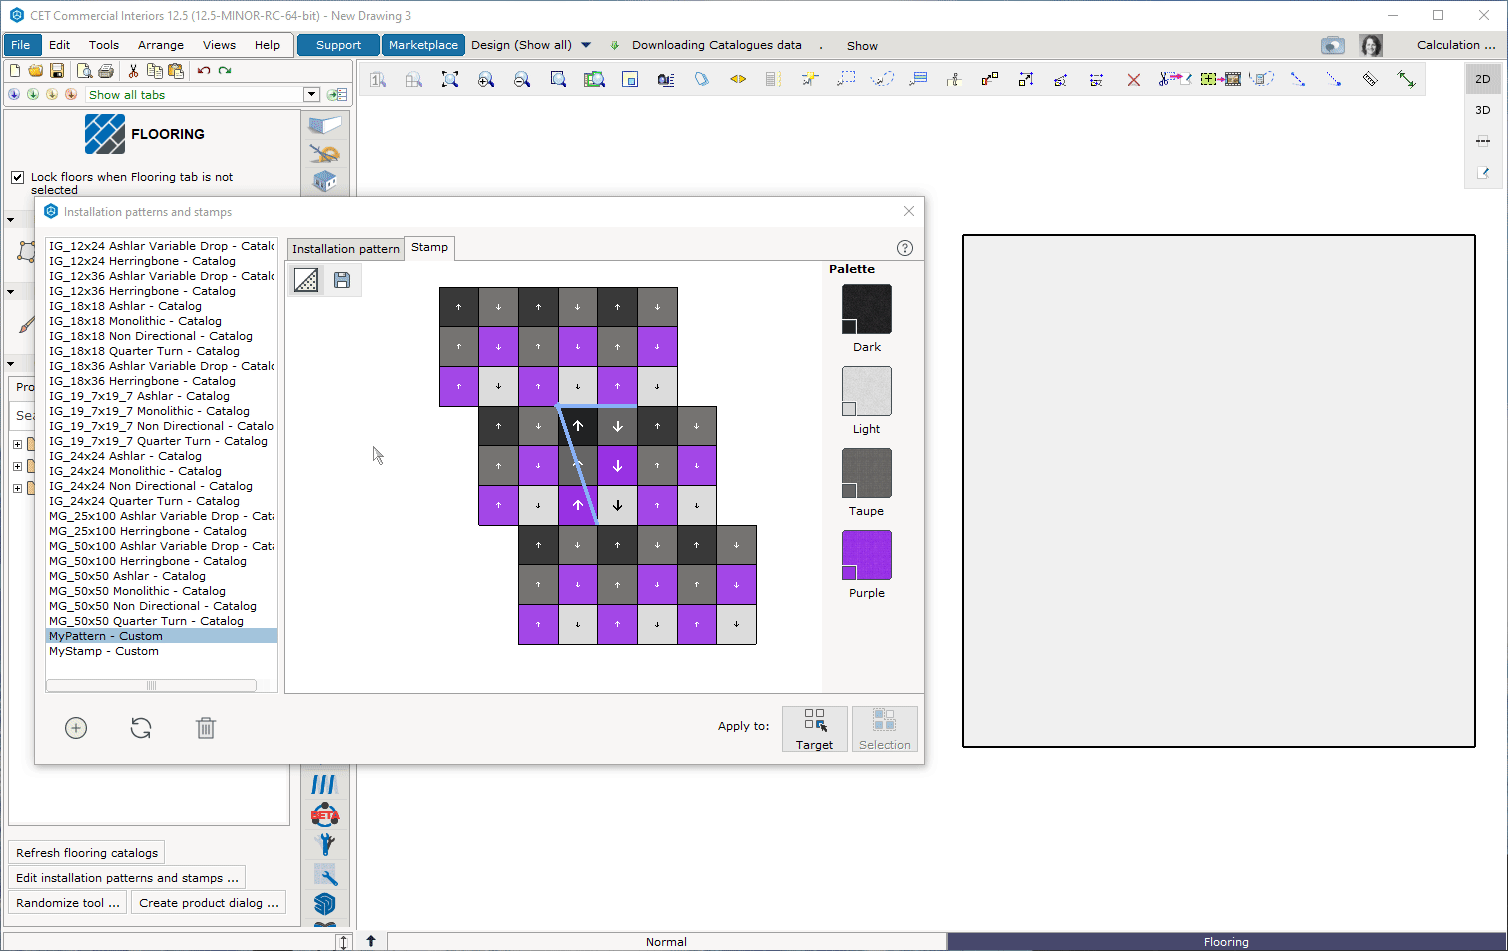Click the Normal tab in bottom bar
1508x951 pixels.
click(x=666, y=942)
